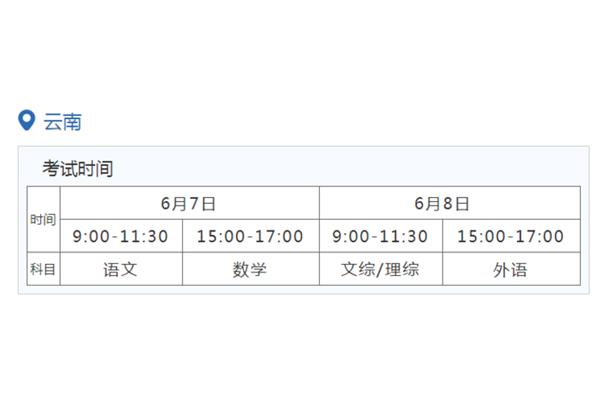
Task: Click the blue location pin icon
Action: coord(27,121)
